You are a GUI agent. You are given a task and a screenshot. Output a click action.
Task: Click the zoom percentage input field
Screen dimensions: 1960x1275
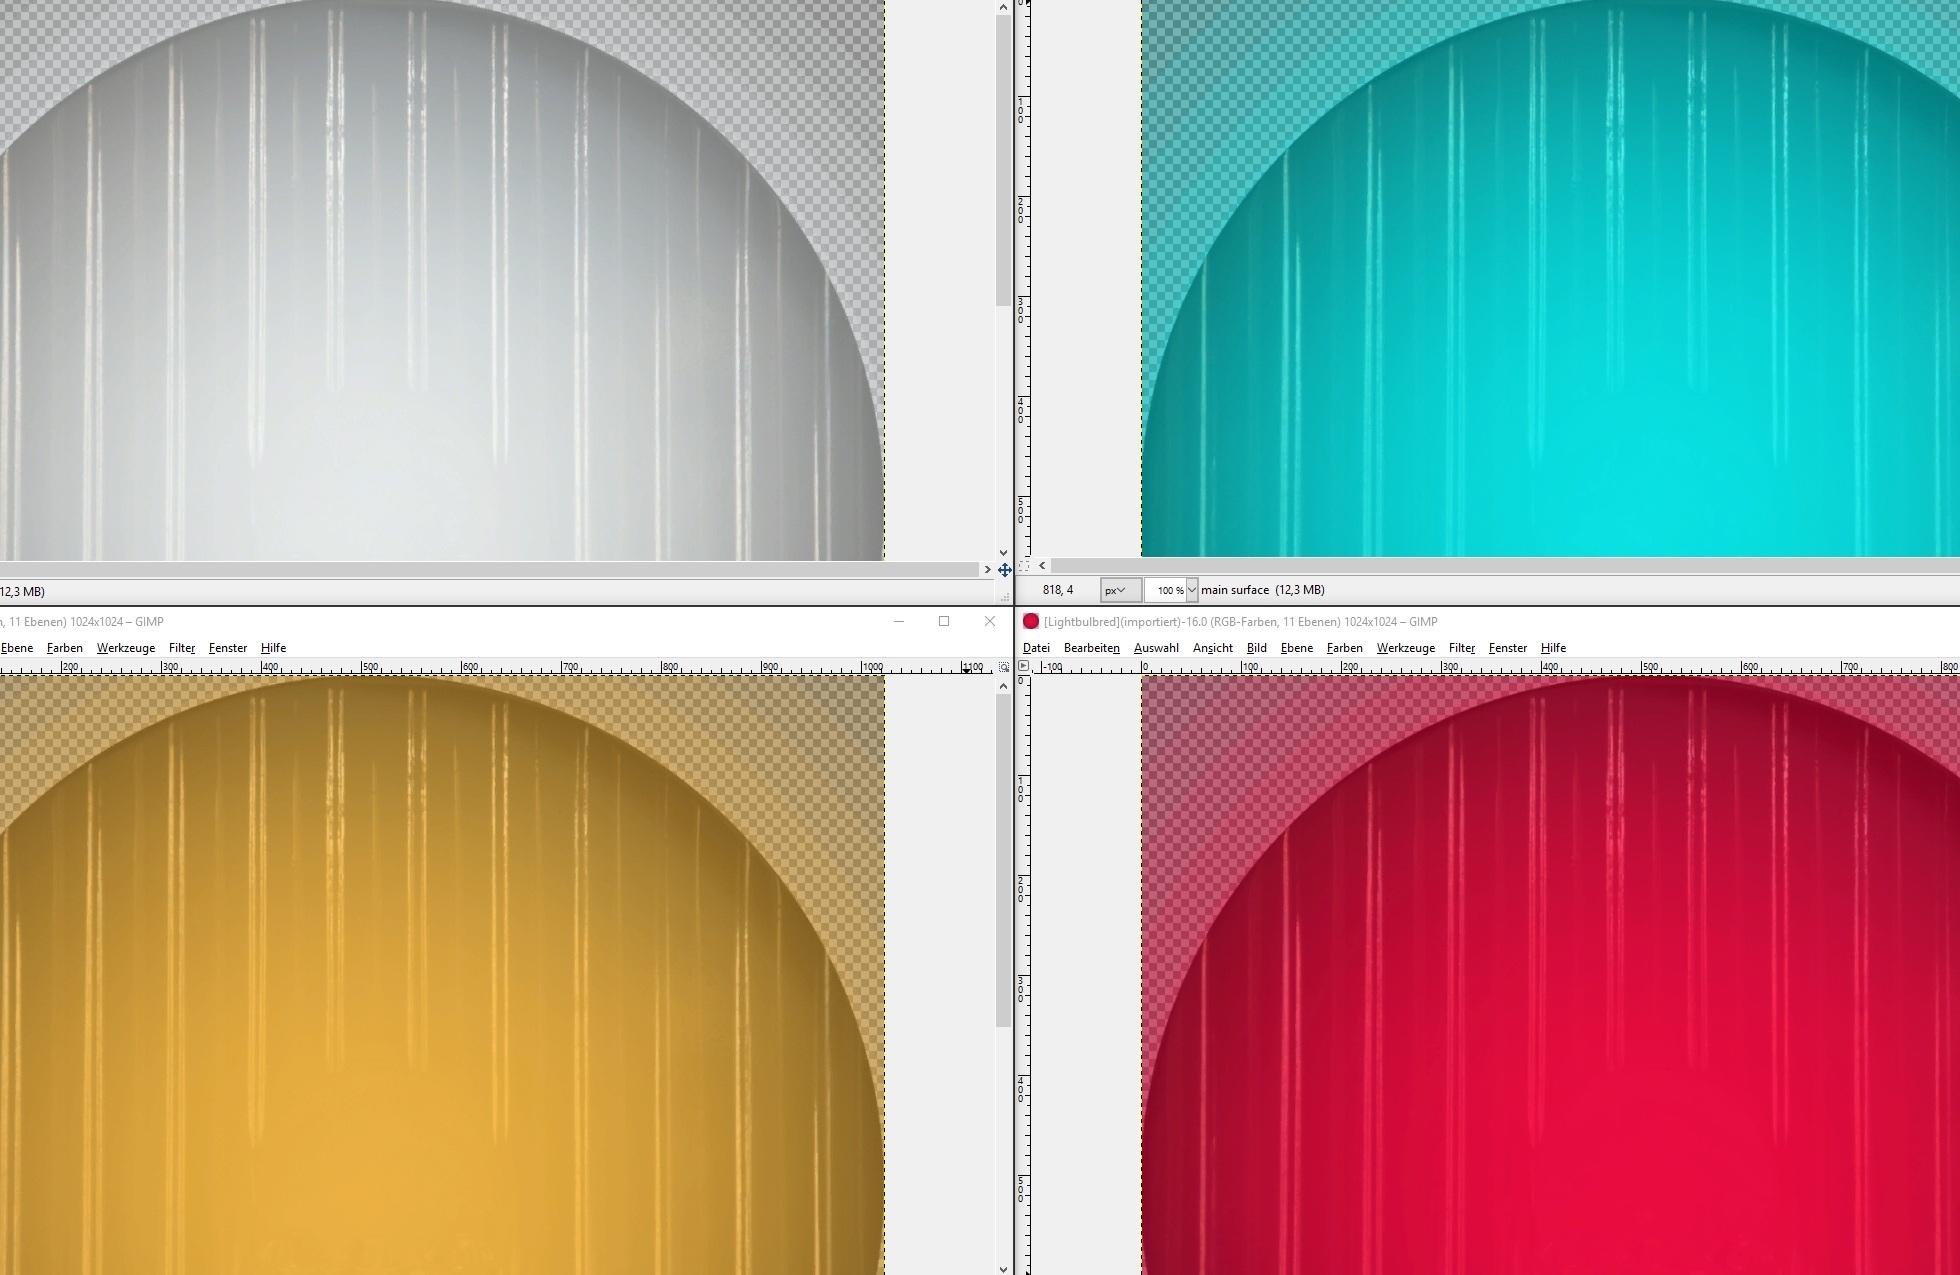pyautogui.click(x=1165, y=590)
